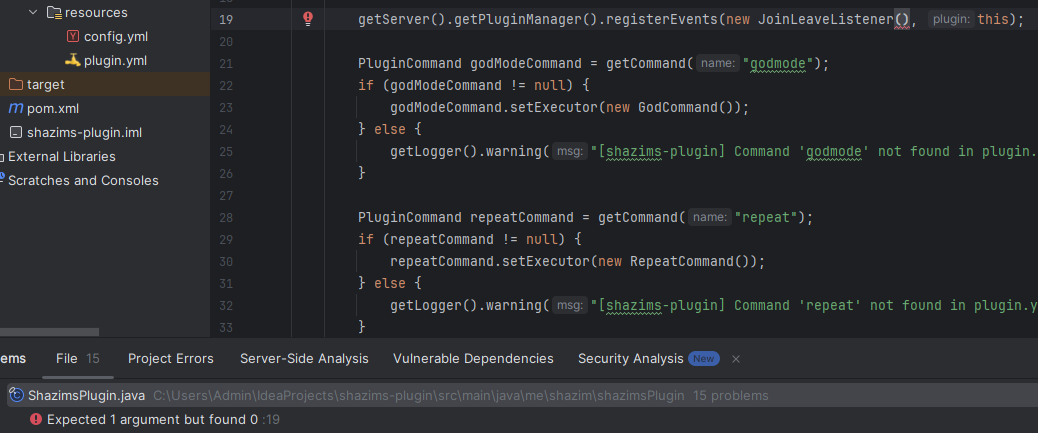Click the shazims-plugin.iml file icon
Screen dimensions: 1038x433
click(x=16, y=133)
